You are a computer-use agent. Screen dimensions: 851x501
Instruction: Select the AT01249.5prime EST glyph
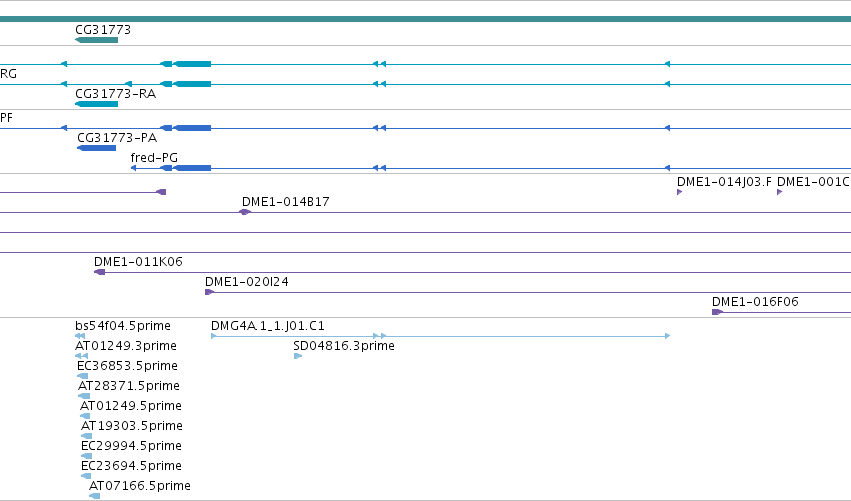[85, 416]
